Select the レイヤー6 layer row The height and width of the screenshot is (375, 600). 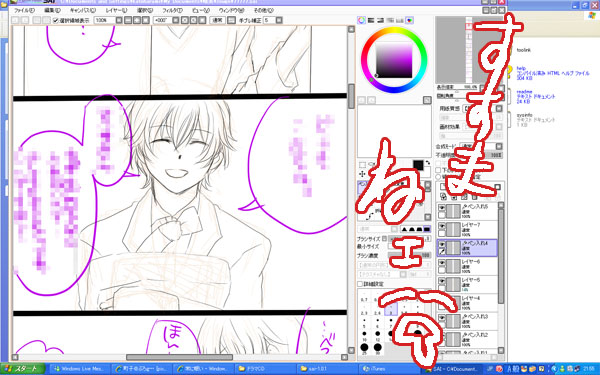click(x=467, y=266)
